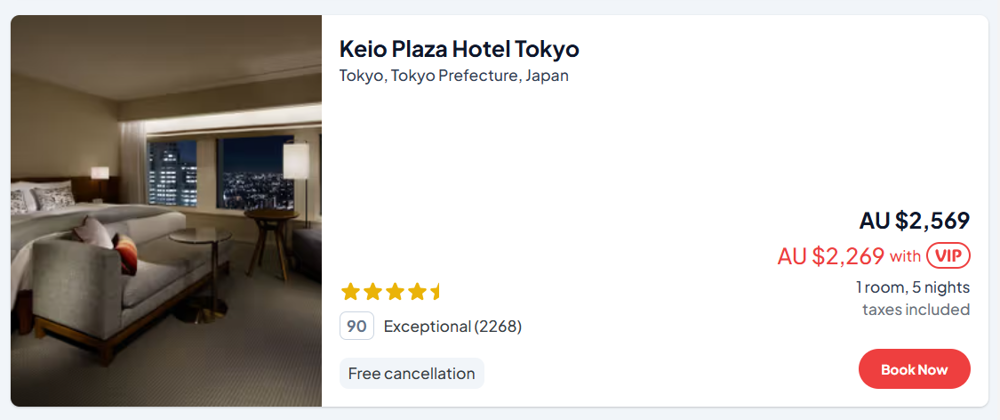1000x420 pixels.
Task: Open the Exceptional (2268) reviews text
Action: pyautogui.click(x=453, y=326)
